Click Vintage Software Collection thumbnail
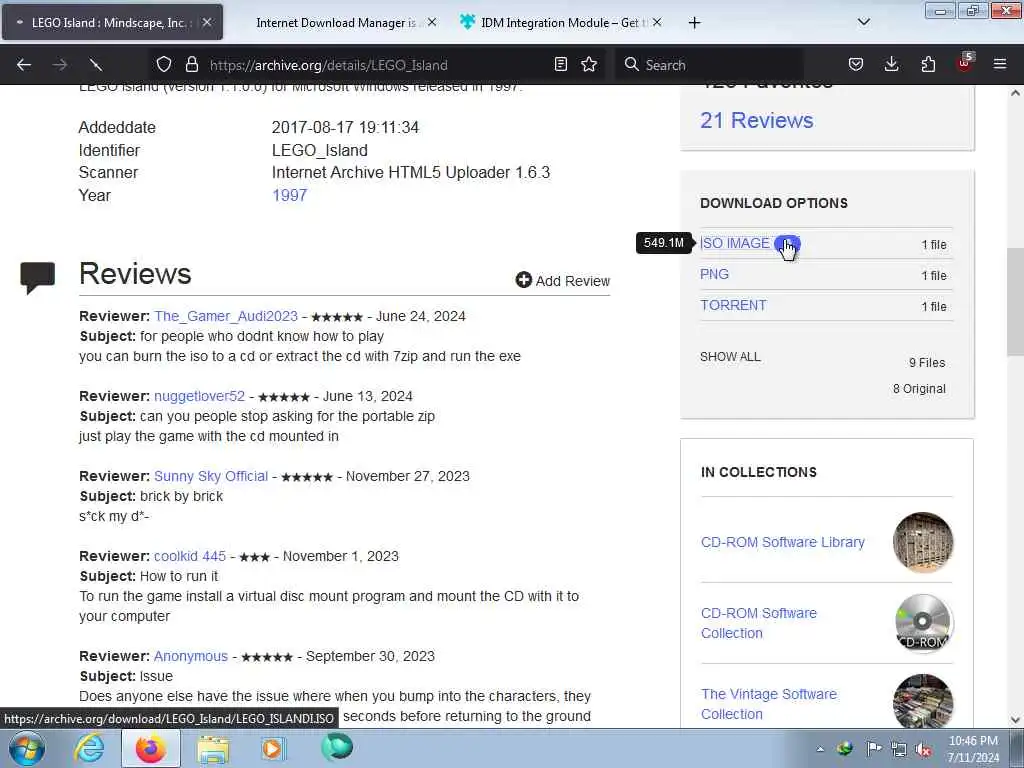Viewport: 1024px width, 768px height. pos(923,701)
